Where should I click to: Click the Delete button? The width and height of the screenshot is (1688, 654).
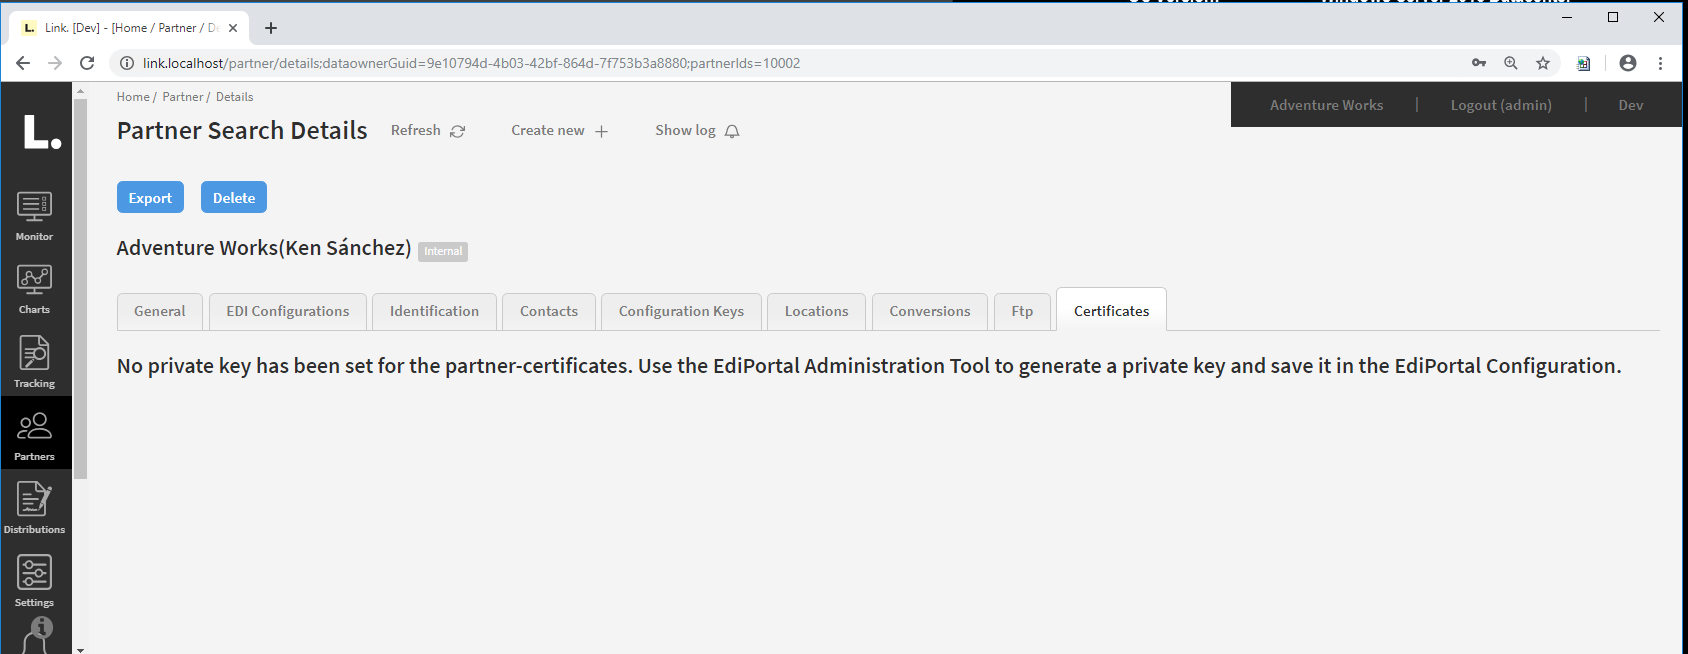[x=234, y=198]
